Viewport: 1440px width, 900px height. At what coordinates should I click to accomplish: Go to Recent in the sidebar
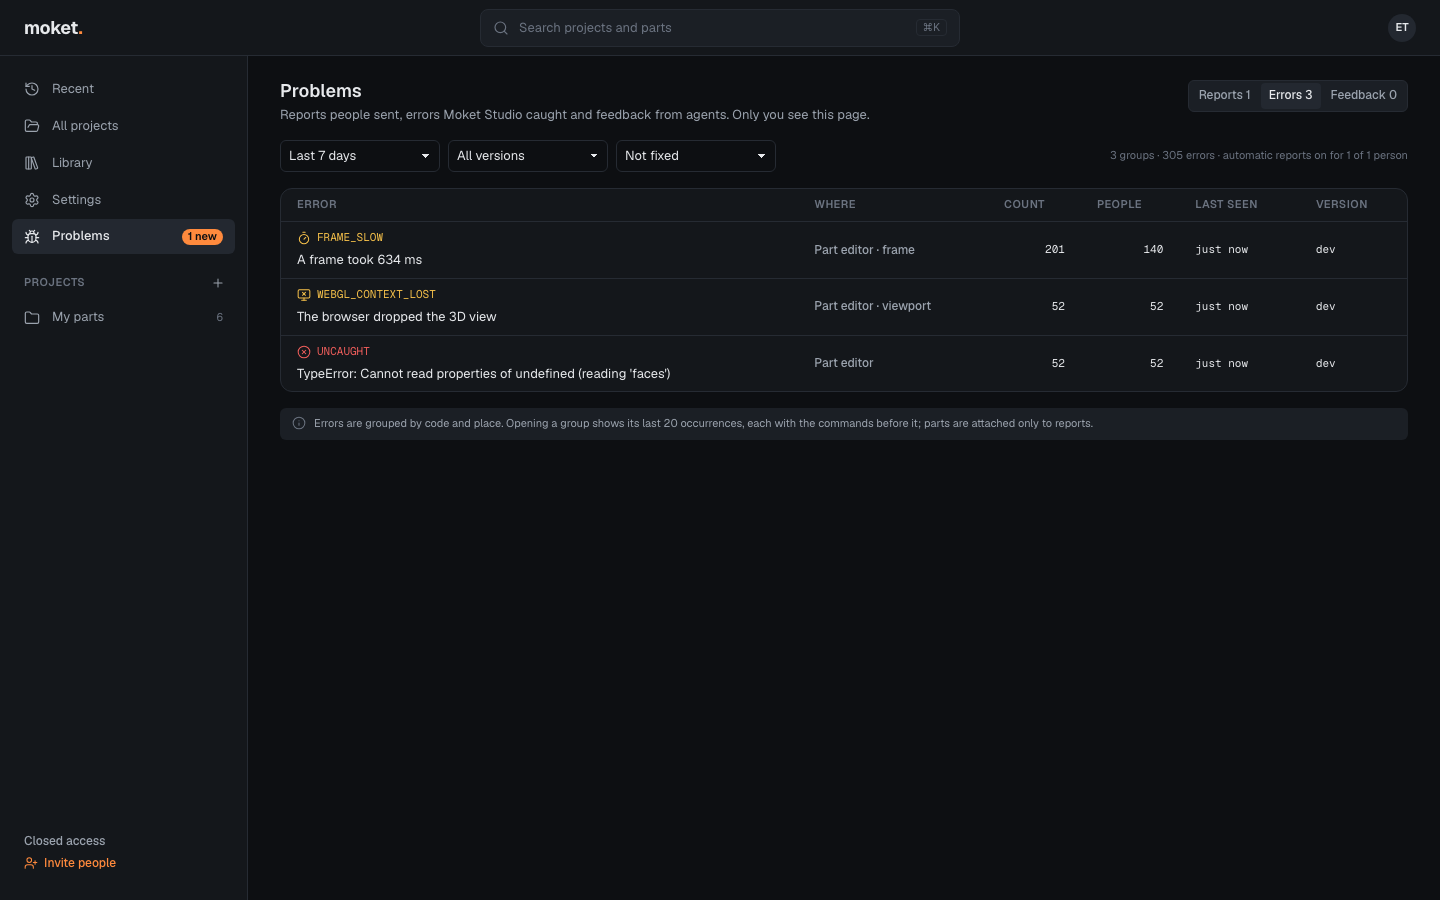(123, 89)
